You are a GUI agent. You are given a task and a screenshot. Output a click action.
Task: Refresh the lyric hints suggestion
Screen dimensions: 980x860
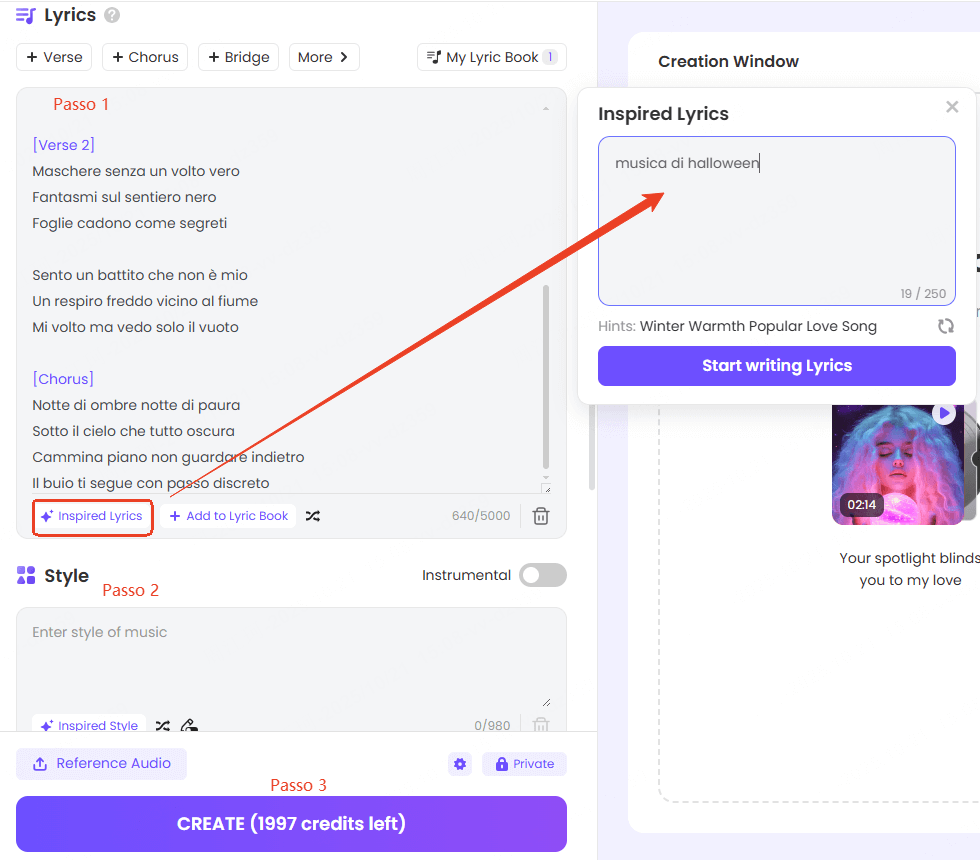click(x=945, y=326)
